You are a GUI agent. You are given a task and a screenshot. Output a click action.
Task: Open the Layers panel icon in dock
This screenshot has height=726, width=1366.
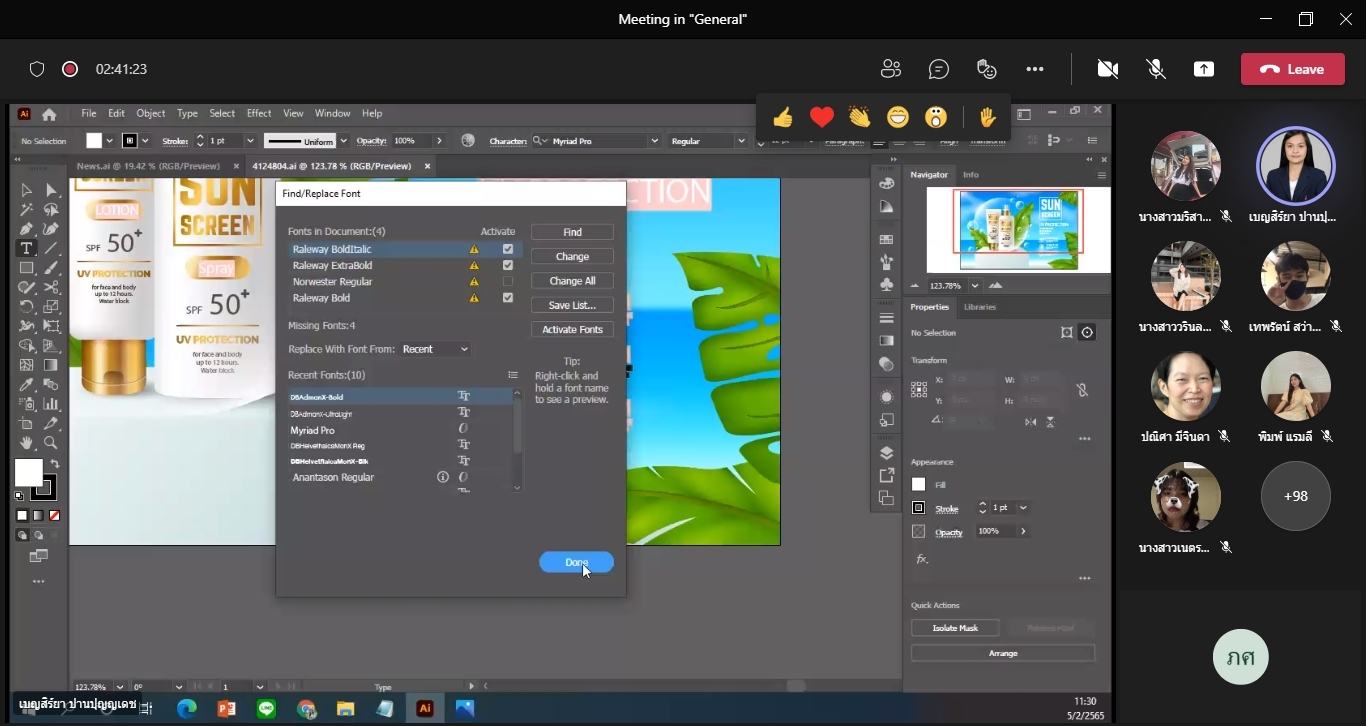[886, 454]
